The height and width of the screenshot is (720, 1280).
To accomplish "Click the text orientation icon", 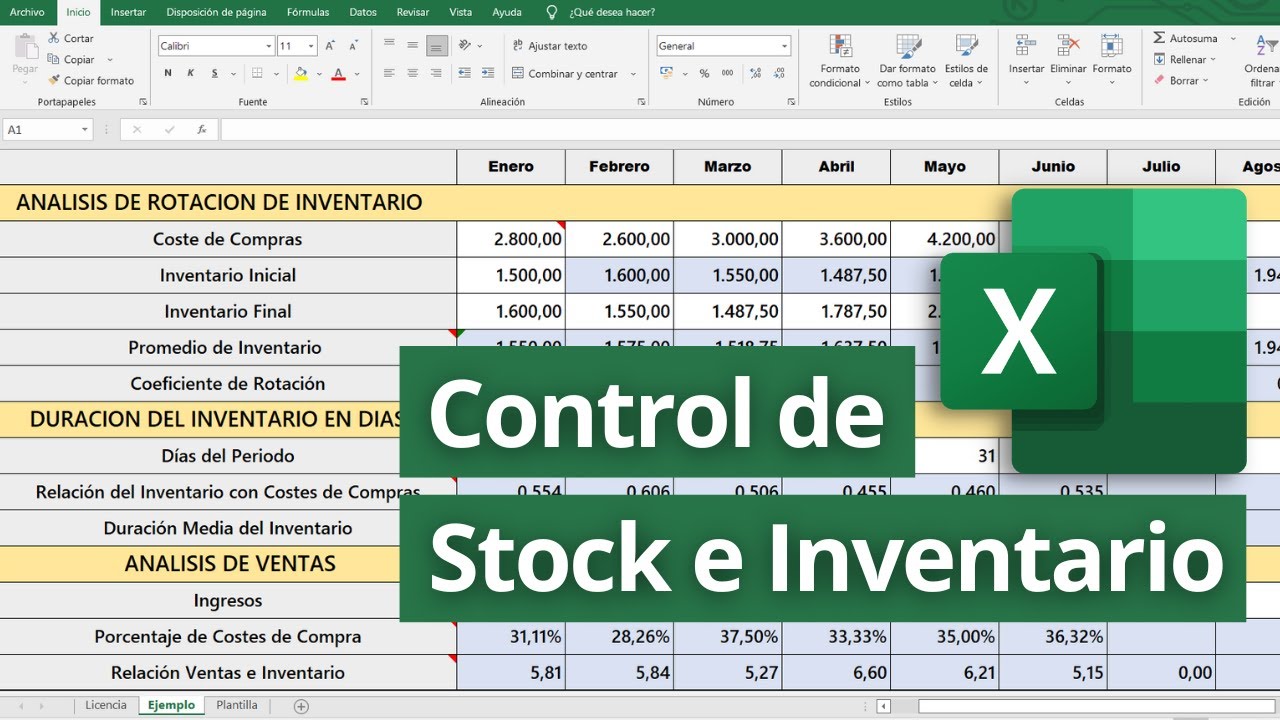I will pos(464,46).
